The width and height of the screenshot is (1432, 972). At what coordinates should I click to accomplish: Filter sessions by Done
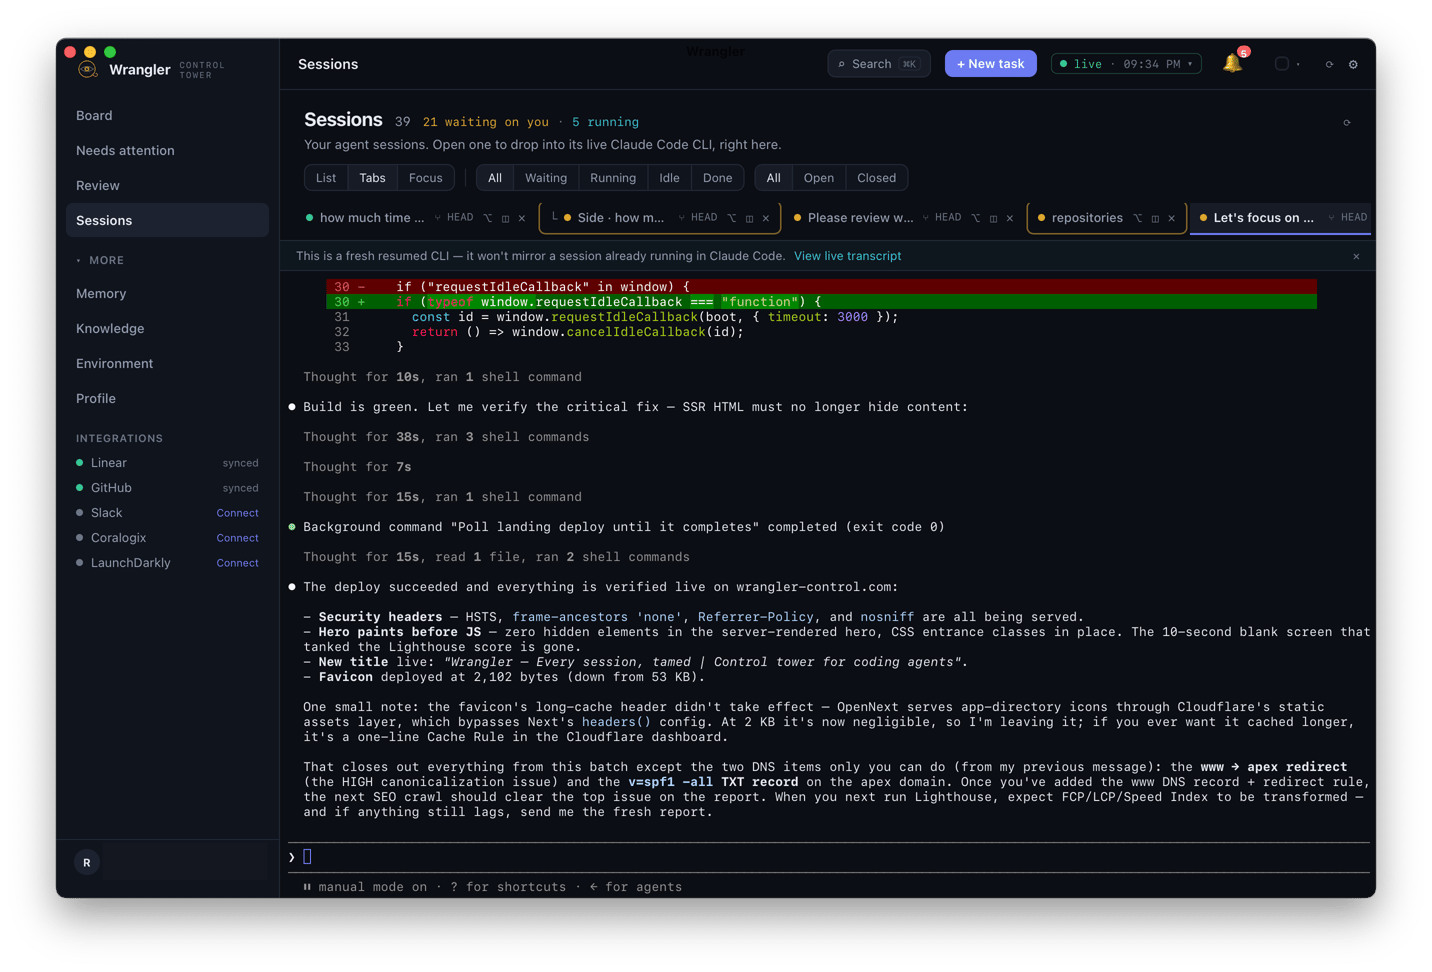coord(717,178)
